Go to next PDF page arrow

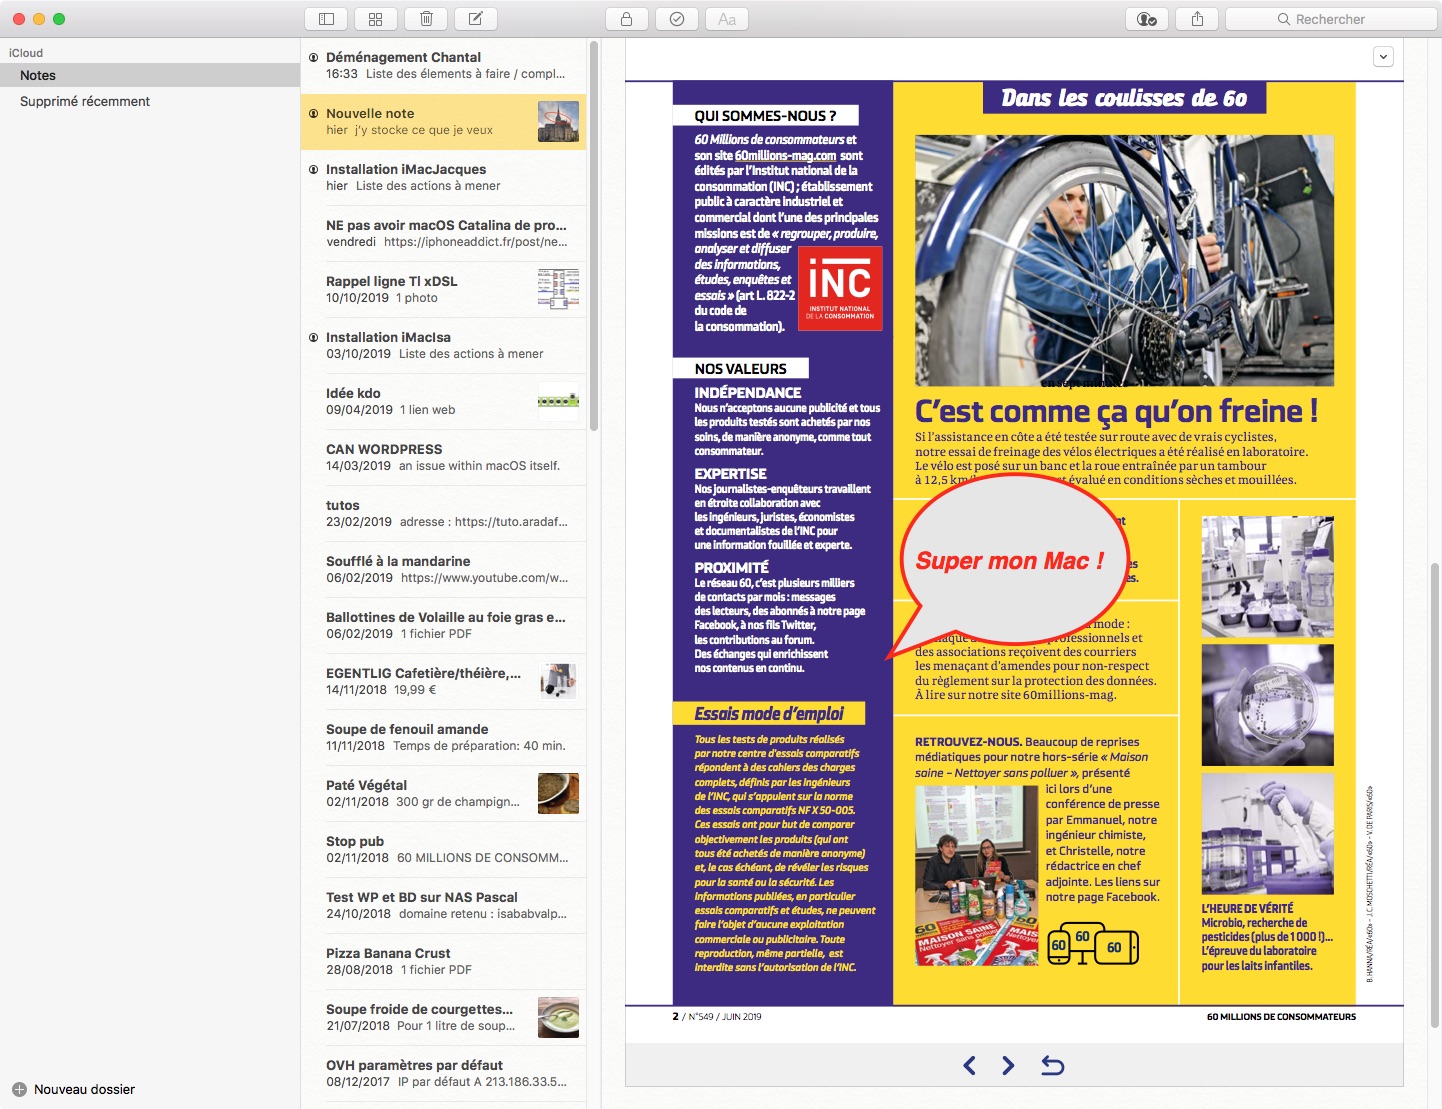coord(1008,1066)
